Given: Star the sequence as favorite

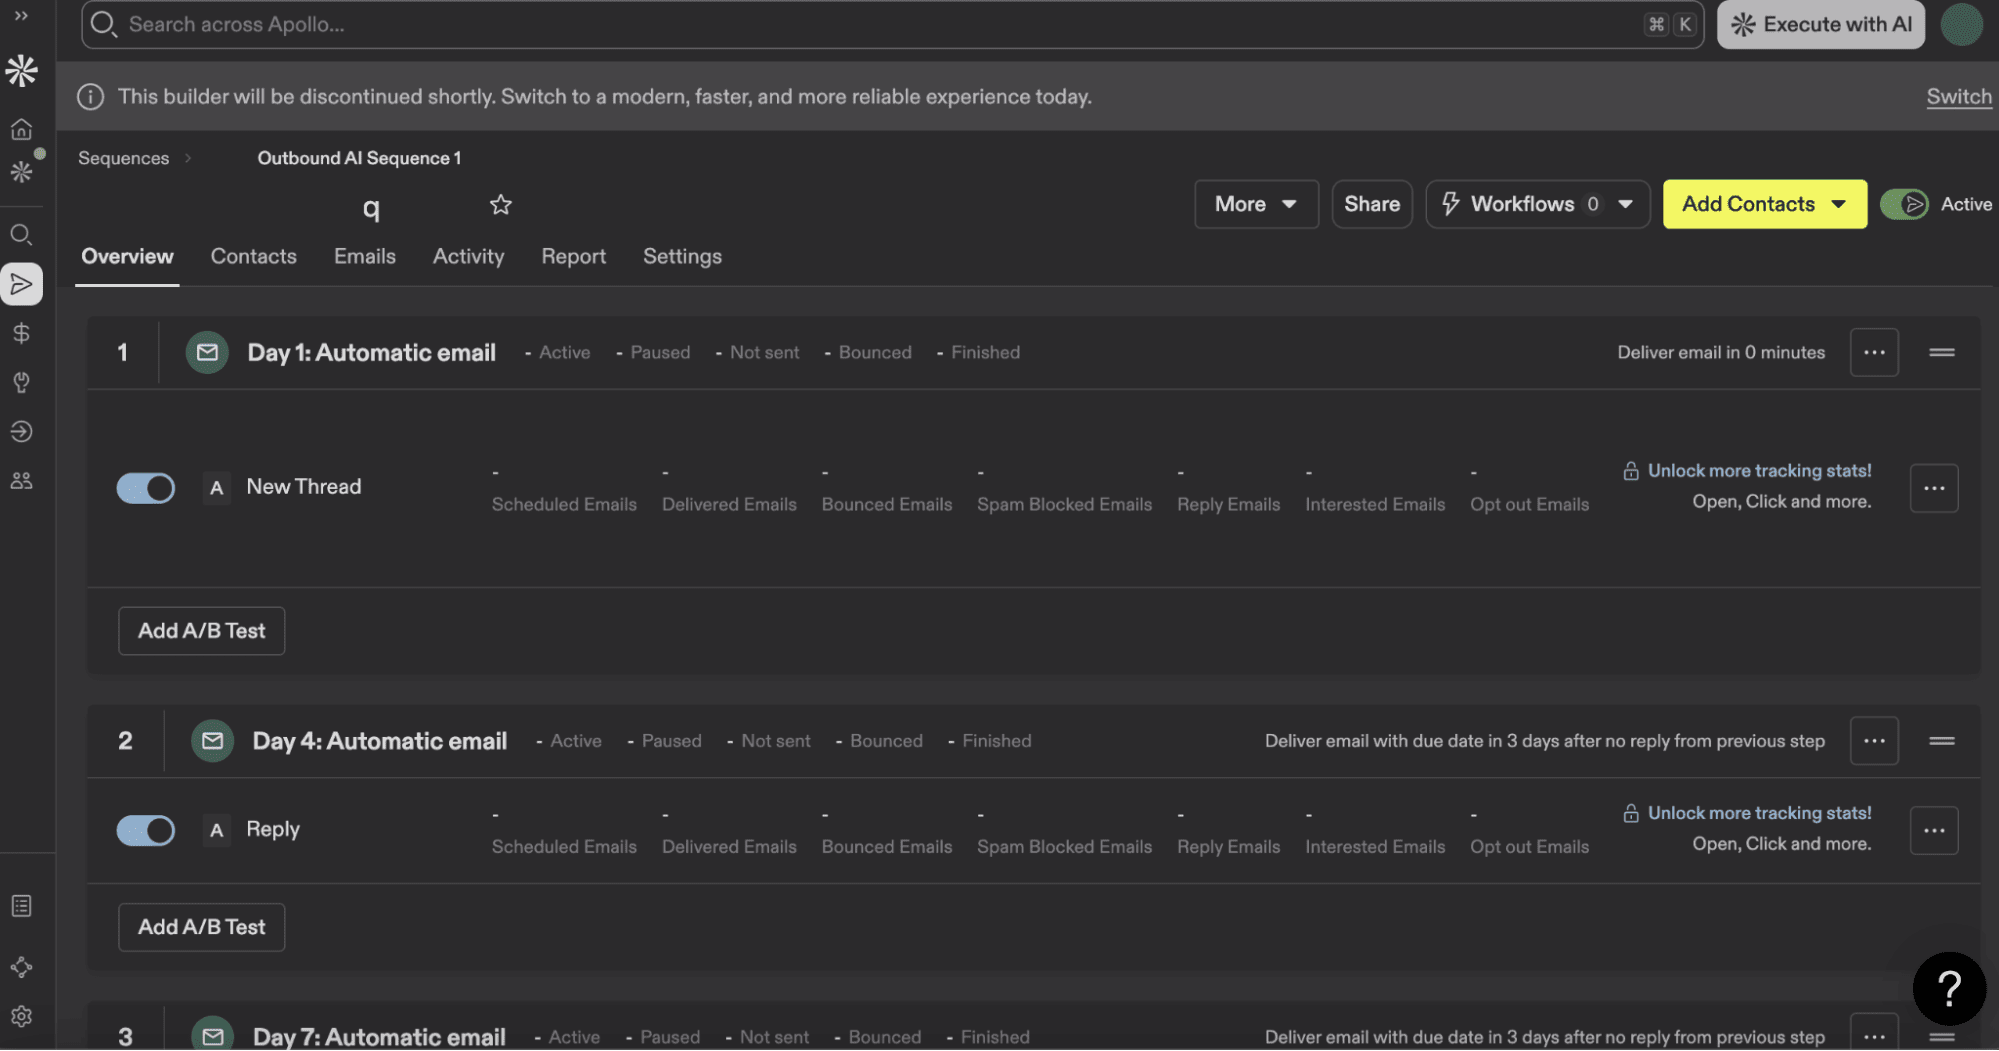Looking at the screenshot, I should coord(500,205).
